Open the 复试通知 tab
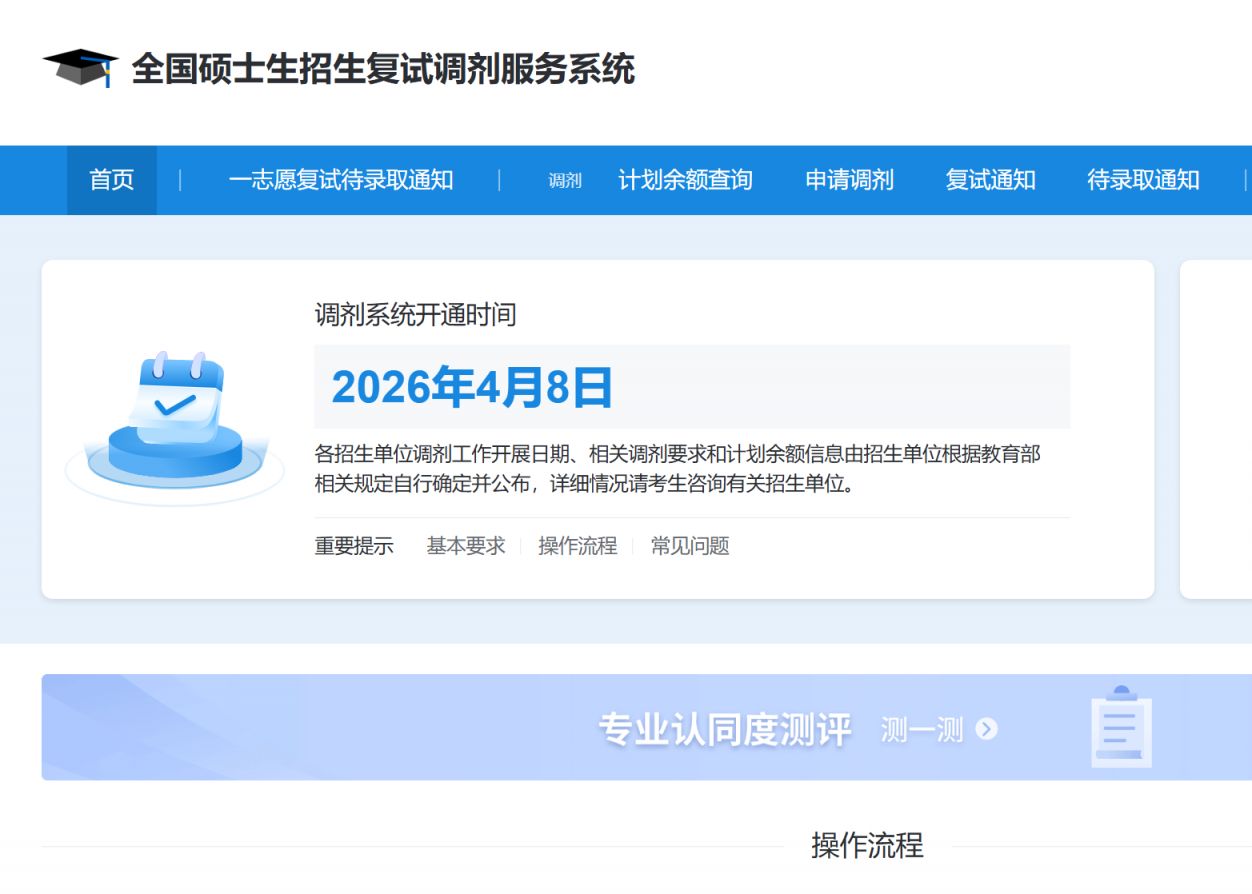Image resolution: width=1252 pixels, height=894 pixels. click(x=990, y=180)
